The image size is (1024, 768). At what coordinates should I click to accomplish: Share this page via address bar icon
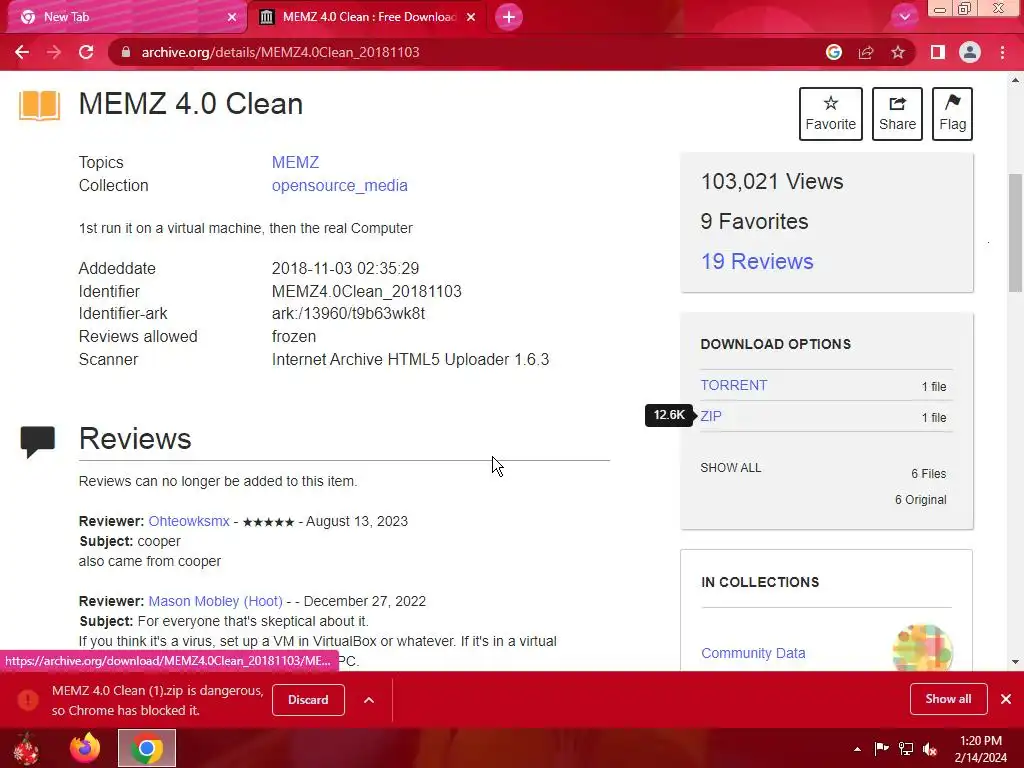pos(866,52)
